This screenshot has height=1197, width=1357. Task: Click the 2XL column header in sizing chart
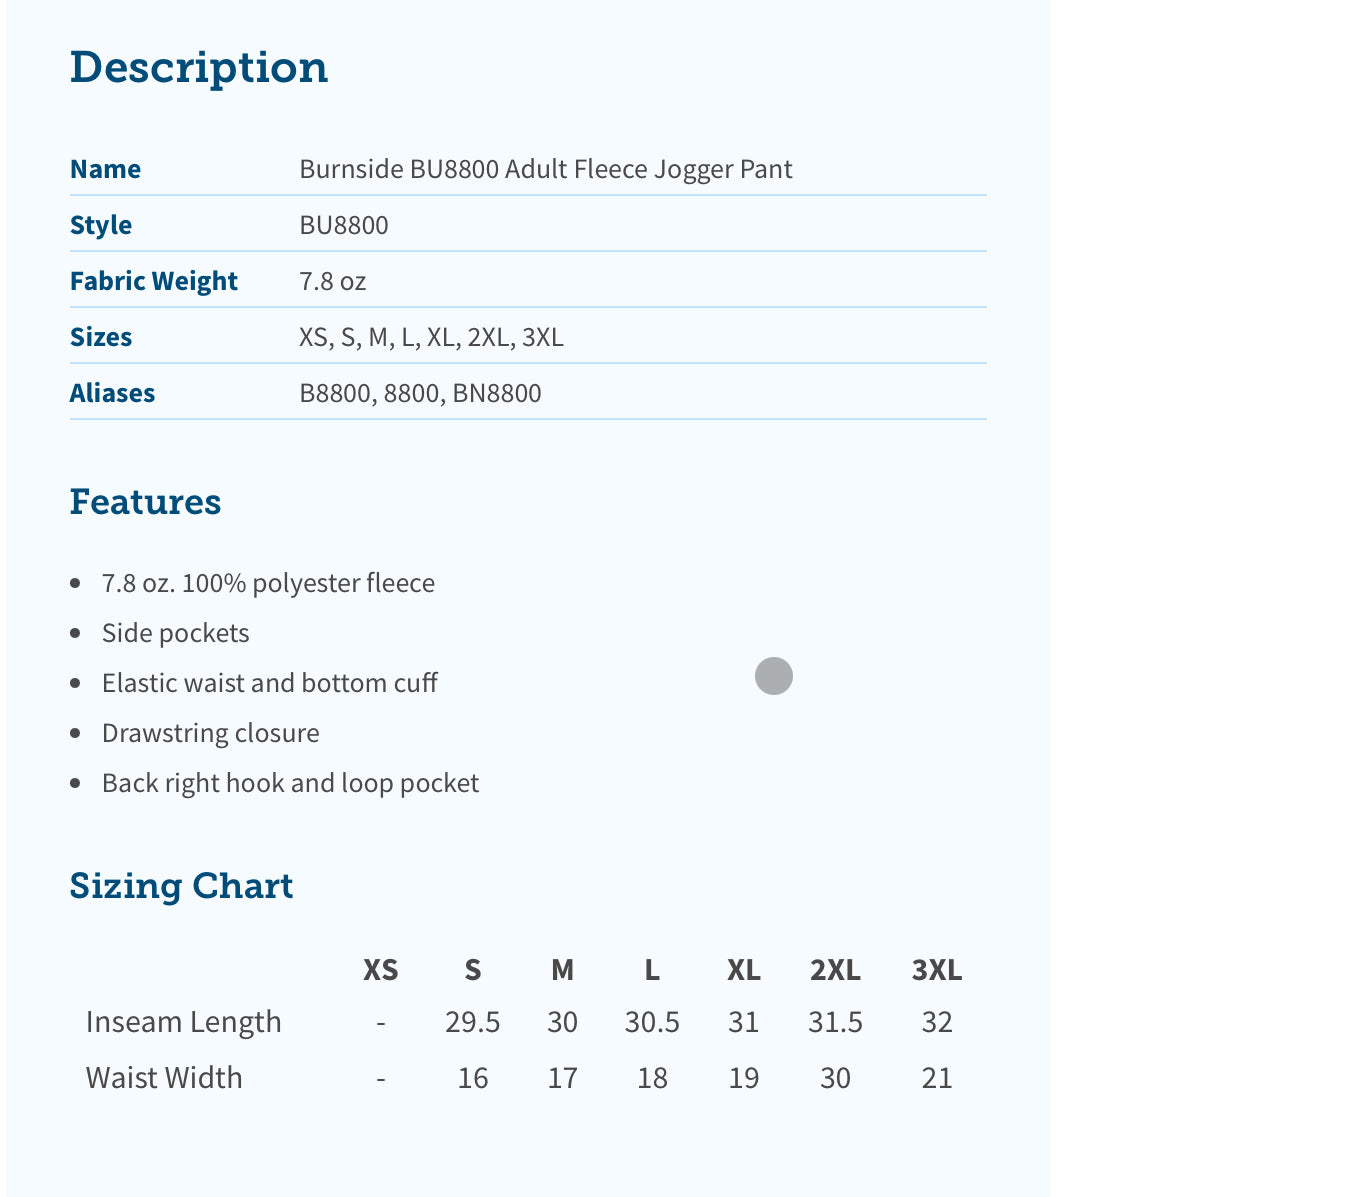coord(835,970)
